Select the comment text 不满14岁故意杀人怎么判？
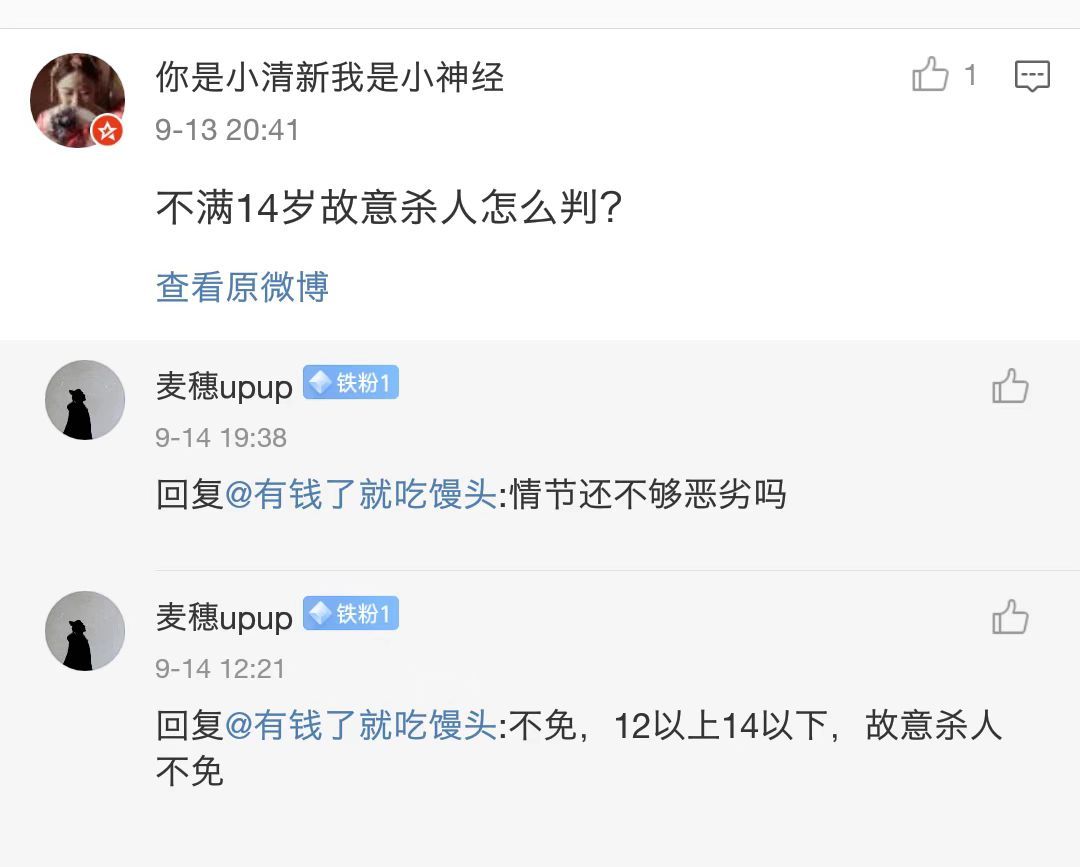 [390, 208]
